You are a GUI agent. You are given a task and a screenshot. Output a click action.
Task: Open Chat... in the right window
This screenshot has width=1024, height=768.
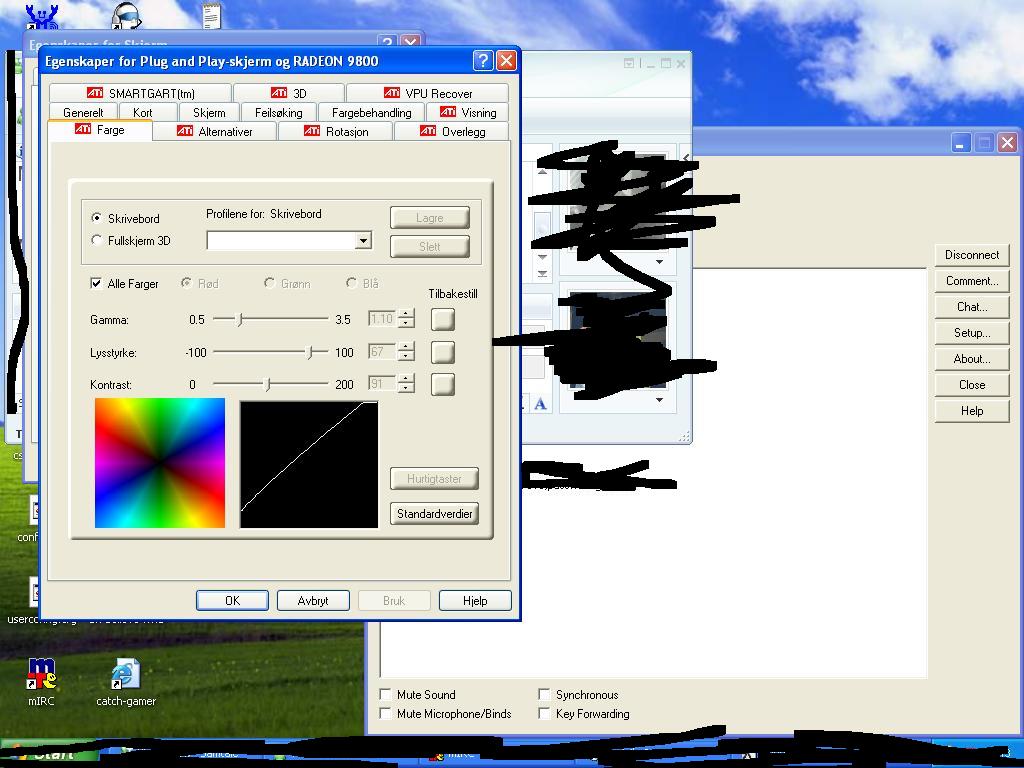click(972, 307)
